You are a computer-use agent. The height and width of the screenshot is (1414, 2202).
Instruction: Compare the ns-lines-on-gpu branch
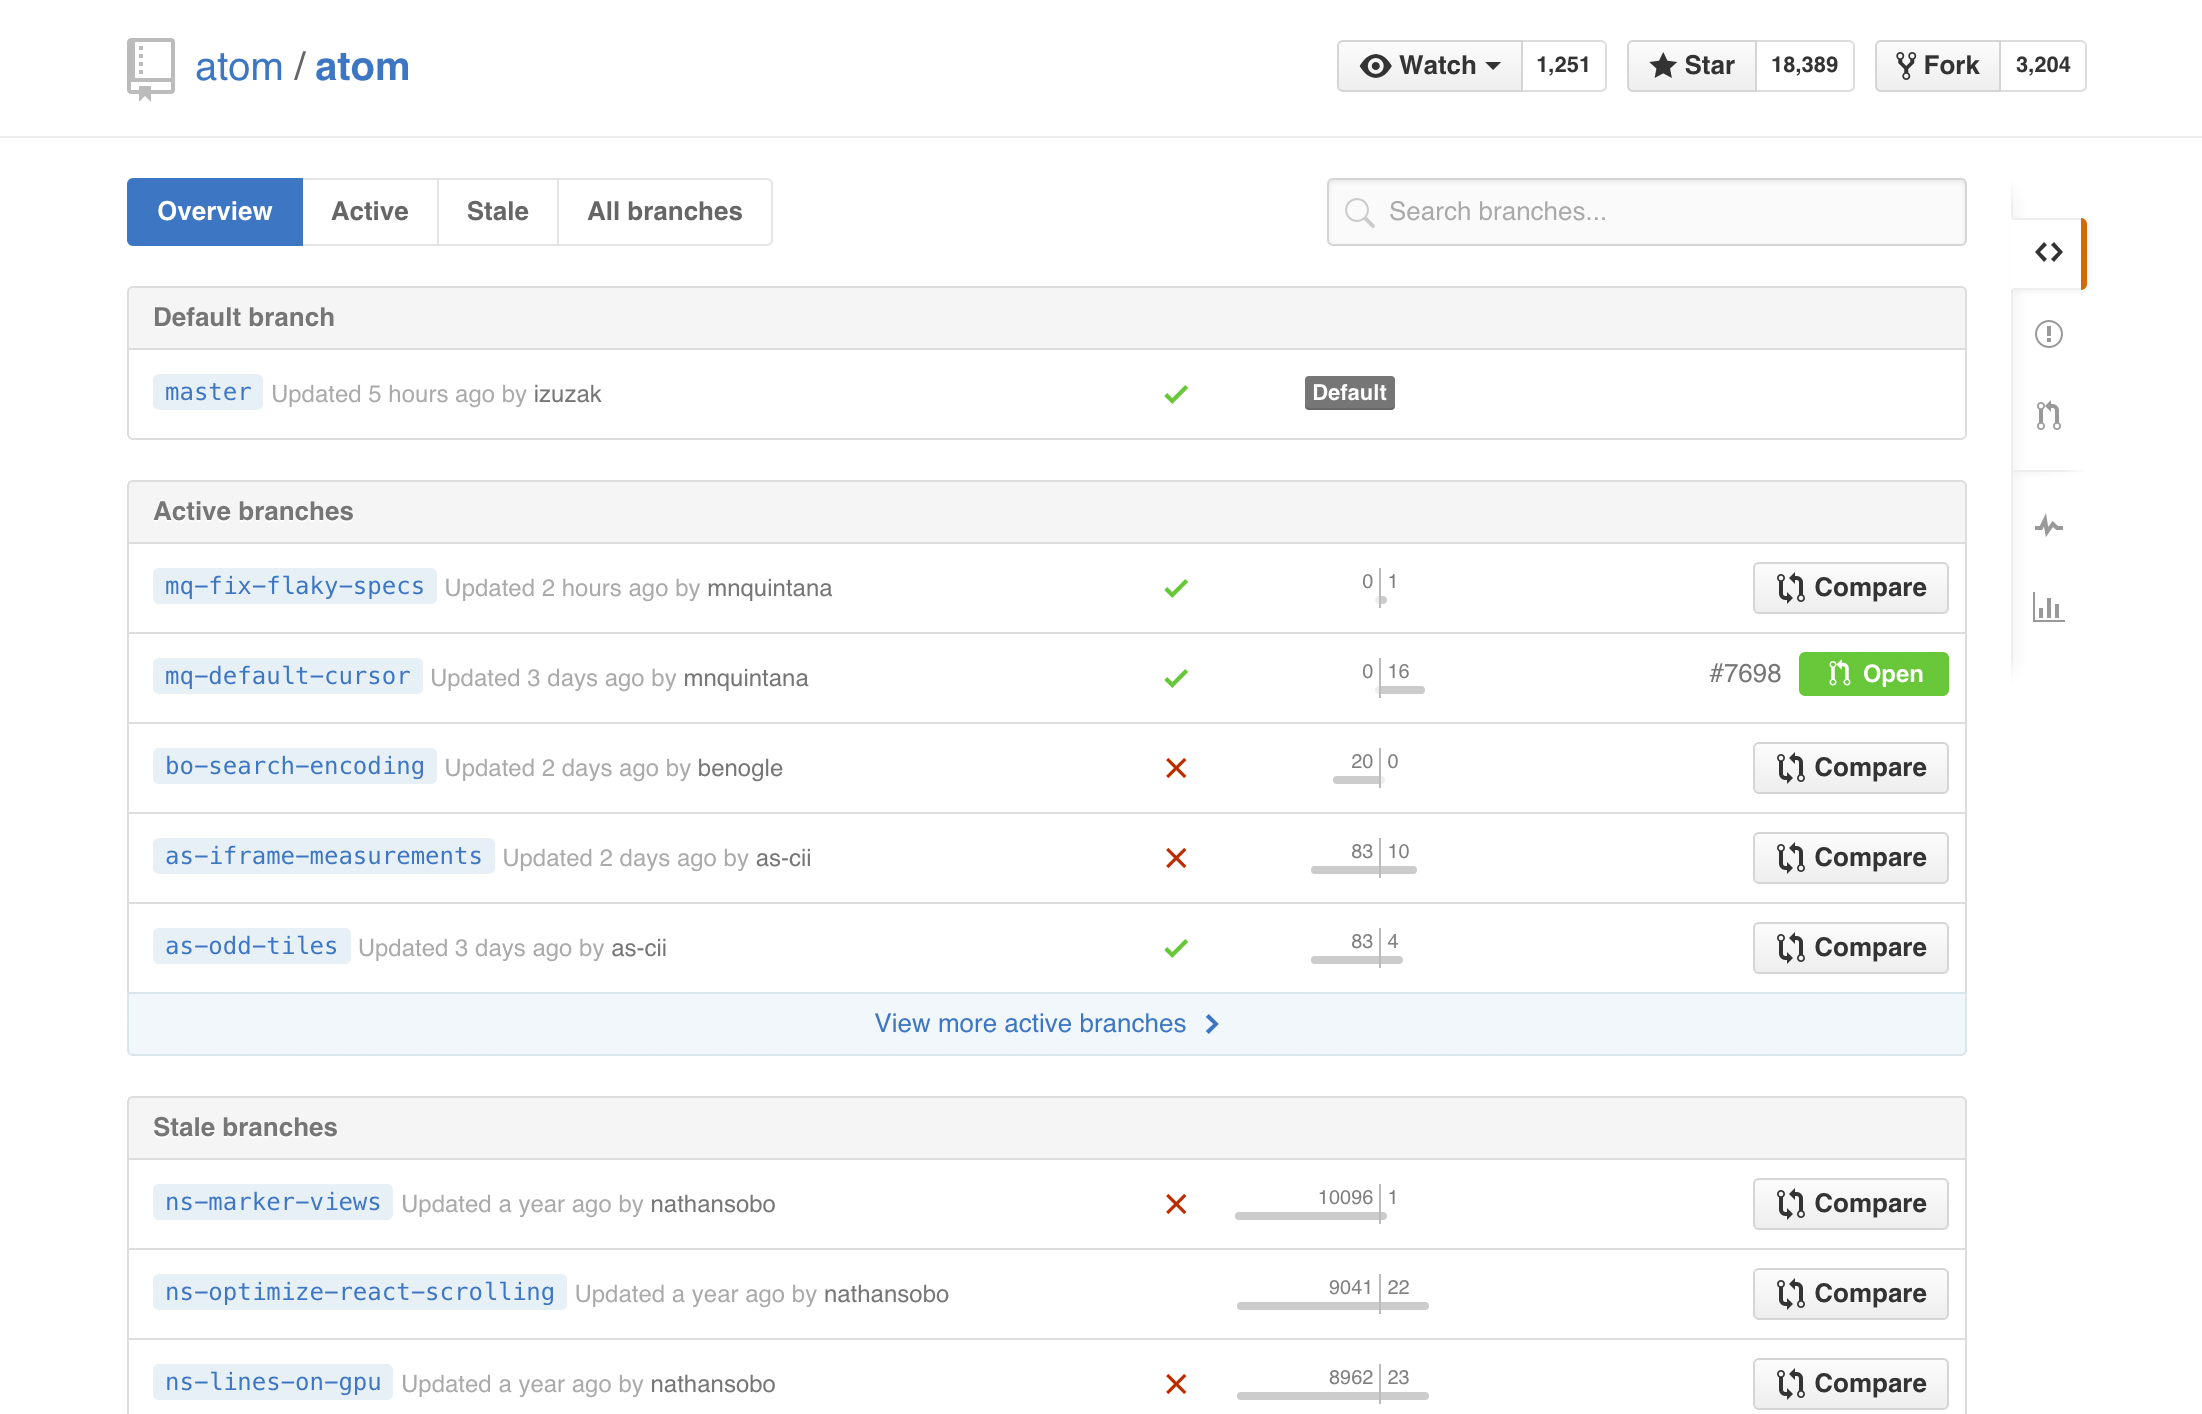[1851, 1384]
